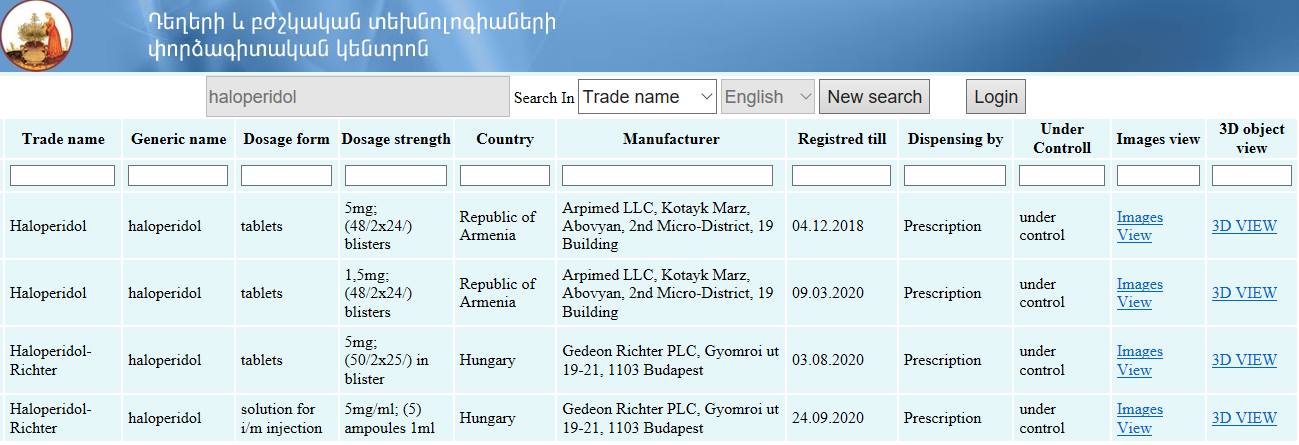
Task: Click the Images view column header
Action: [x=1158, y=139]
